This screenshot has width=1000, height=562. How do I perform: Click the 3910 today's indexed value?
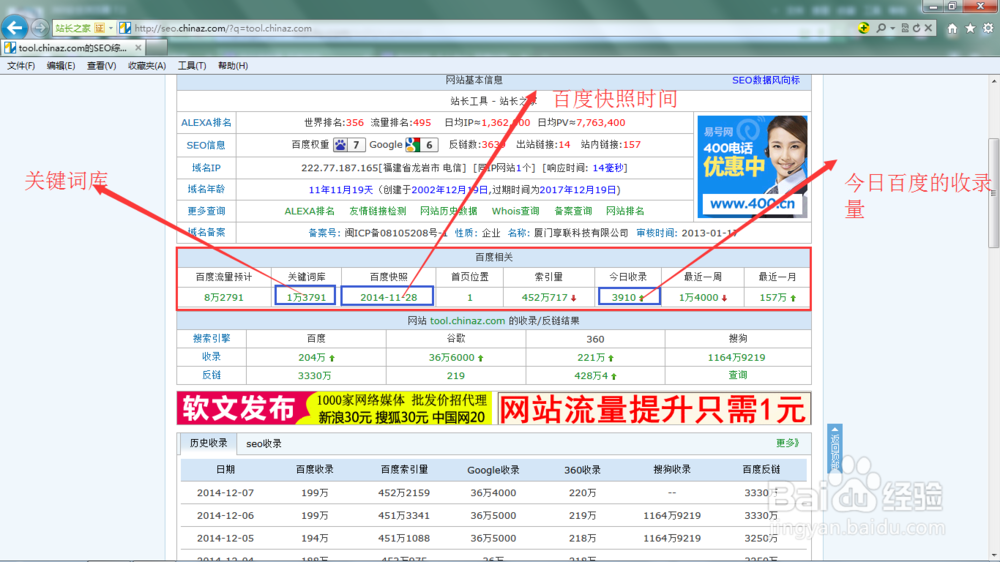tap(624, 297)
